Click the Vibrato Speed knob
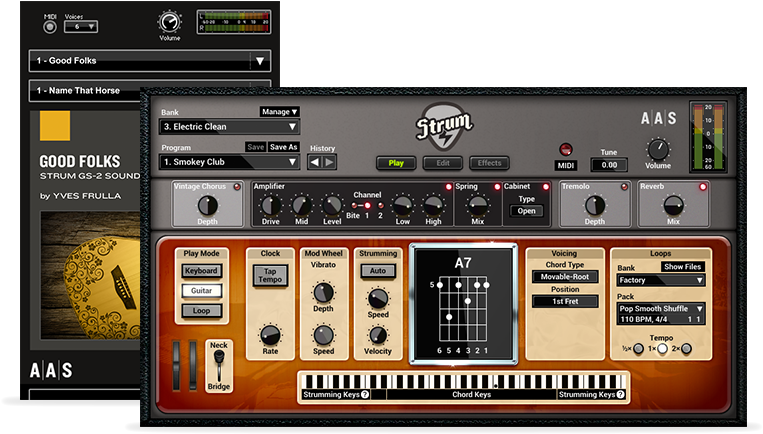This screenshot has width=763, height=434. coord(323,335)
